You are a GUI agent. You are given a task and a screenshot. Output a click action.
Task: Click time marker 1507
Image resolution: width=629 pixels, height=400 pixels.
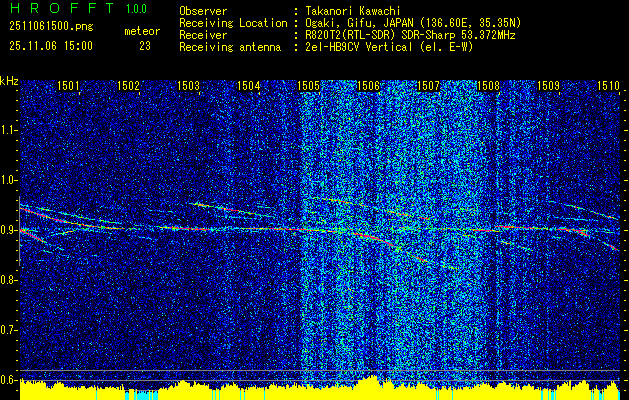coord(428,85)
